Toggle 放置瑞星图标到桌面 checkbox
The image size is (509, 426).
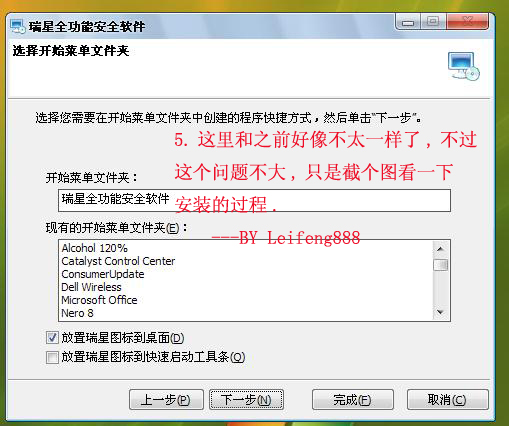(x=52, y=338)
